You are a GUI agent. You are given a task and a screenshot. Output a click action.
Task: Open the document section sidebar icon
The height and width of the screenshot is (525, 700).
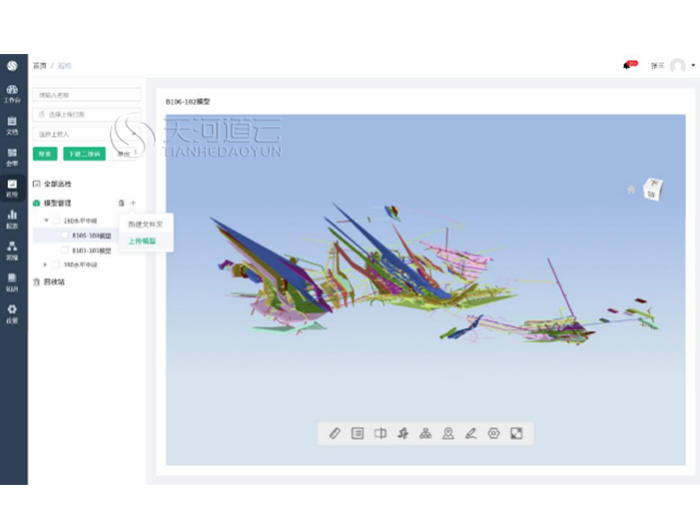click(12, 126)
